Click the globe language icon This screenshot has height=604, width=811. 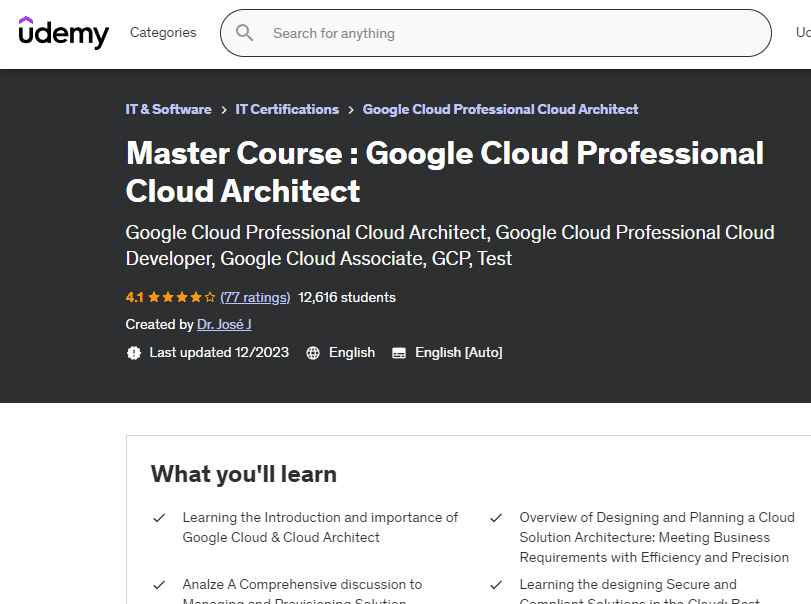(313, 353)
